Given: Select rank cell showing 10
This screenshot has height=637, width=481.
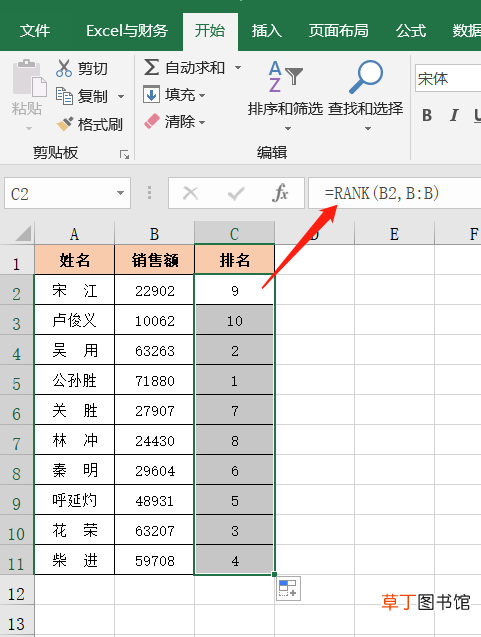Looking at the screenshot, I should 235,320.
